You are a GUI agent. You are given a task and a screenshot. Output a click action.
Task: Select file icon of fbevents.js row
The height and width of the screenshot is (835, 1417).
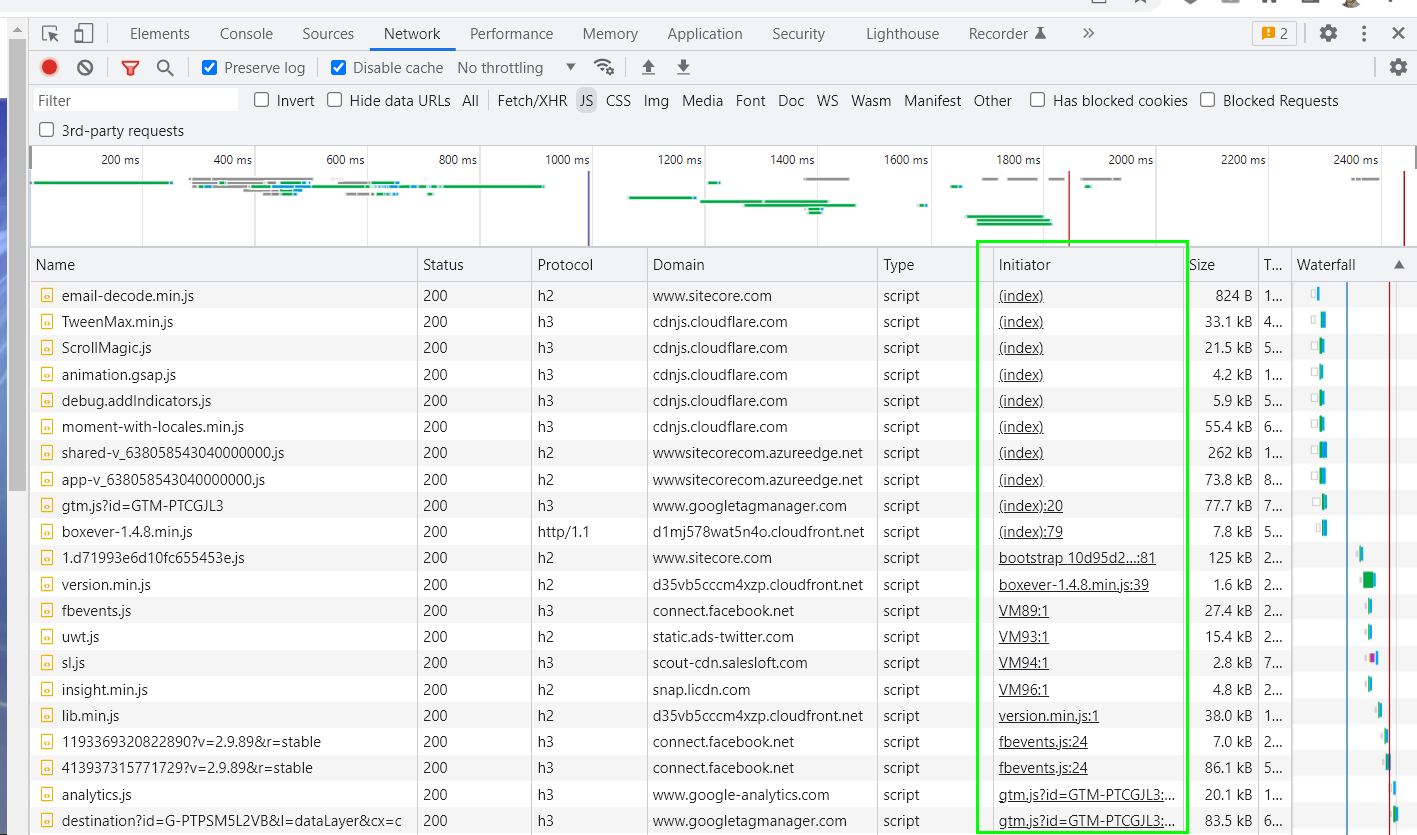coord(46,611)
